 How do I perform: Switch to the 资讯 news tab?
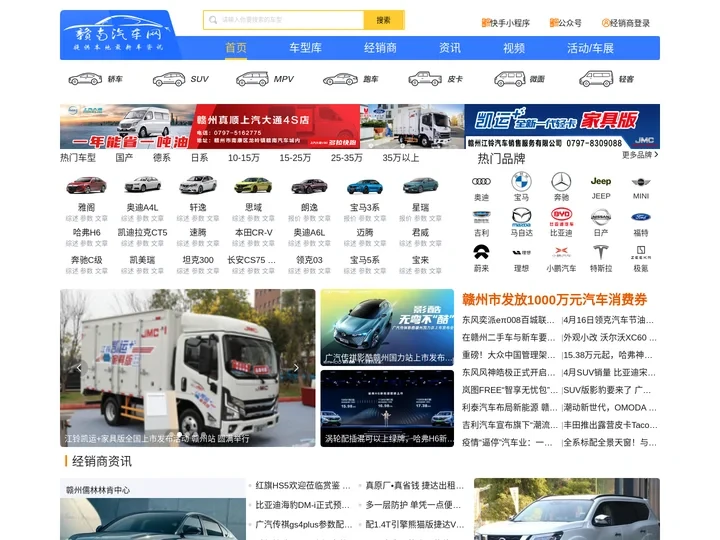coord(450,48)
